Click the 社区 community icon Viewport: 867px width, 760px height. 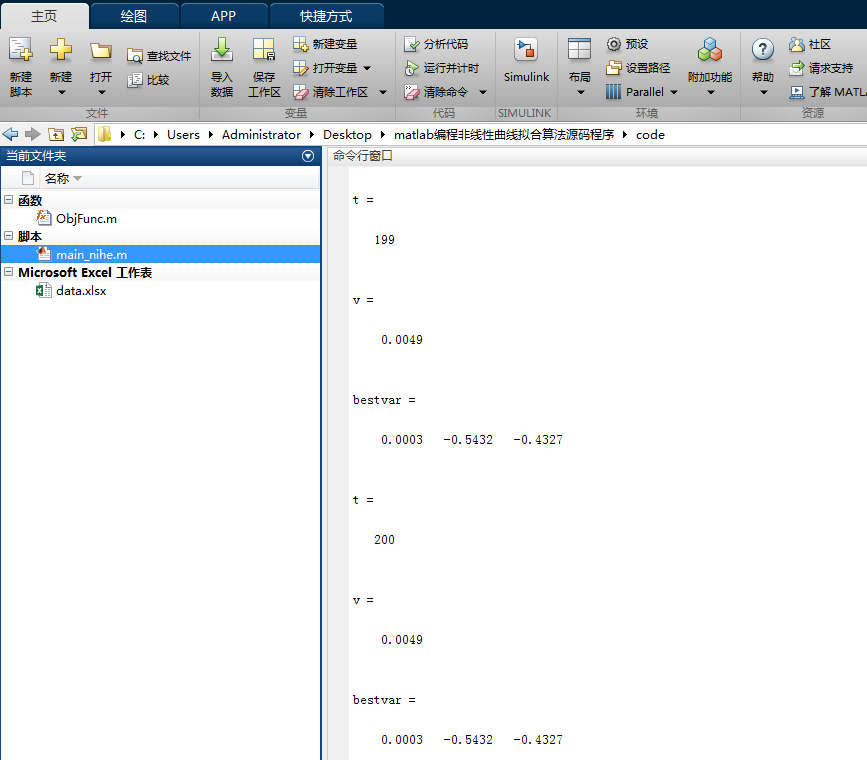click(x=797, y=44)
